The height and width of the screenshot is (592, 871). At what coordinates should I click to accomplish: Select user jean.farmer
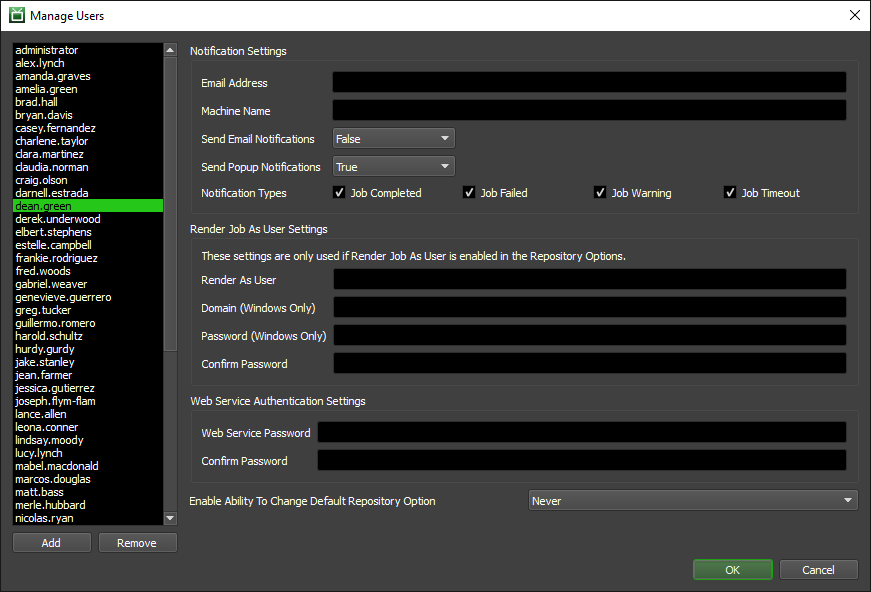[x=88, y=375]
